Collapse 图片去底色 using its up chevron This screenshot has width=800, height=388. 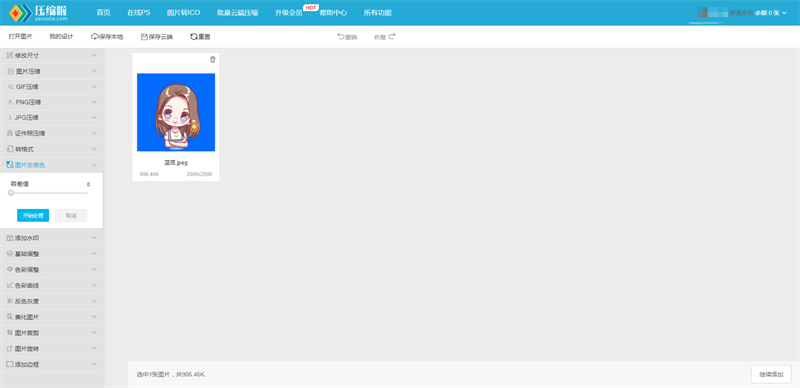pyautogui.click(x=94, y=165)
